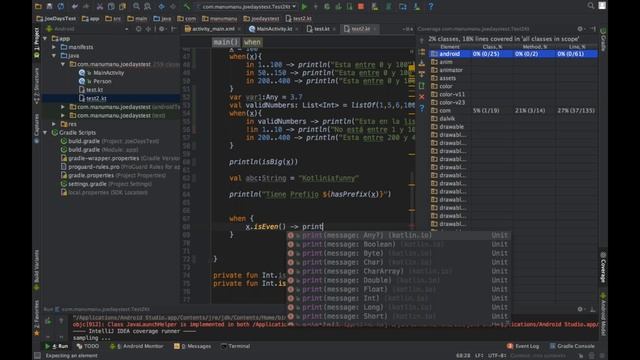Image resolution: width=640 pixels, height=360 pixels.
Task: Choose print(message: Char) completion
Action: coord(398,262)
